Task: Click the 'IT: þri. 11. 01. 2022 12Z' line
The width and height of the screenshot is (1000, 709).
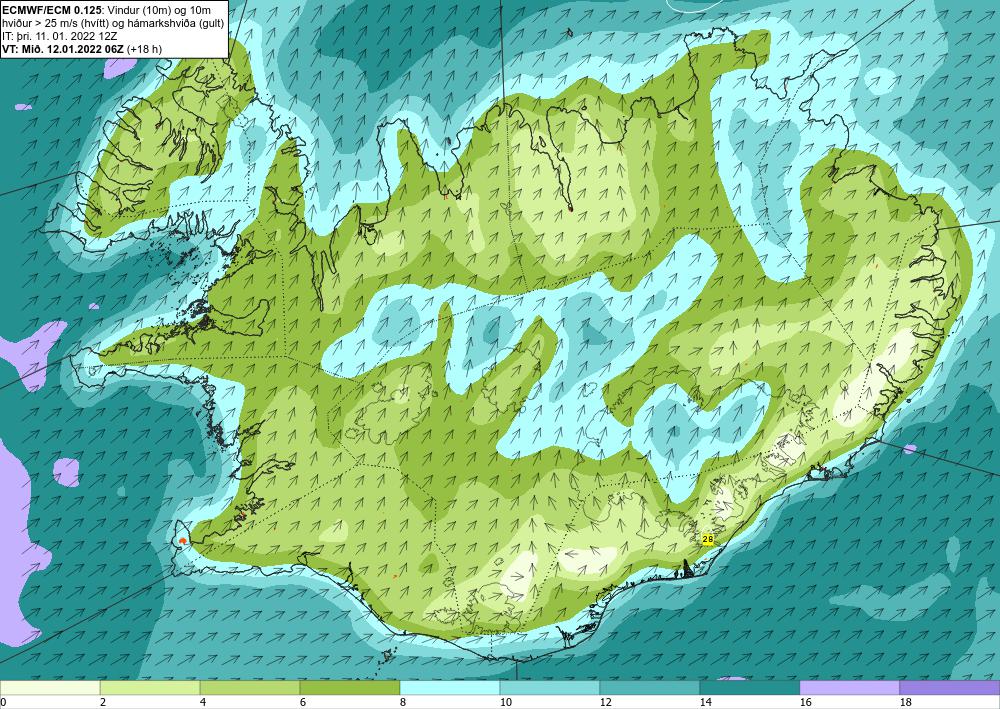Action: click(60, 36)
